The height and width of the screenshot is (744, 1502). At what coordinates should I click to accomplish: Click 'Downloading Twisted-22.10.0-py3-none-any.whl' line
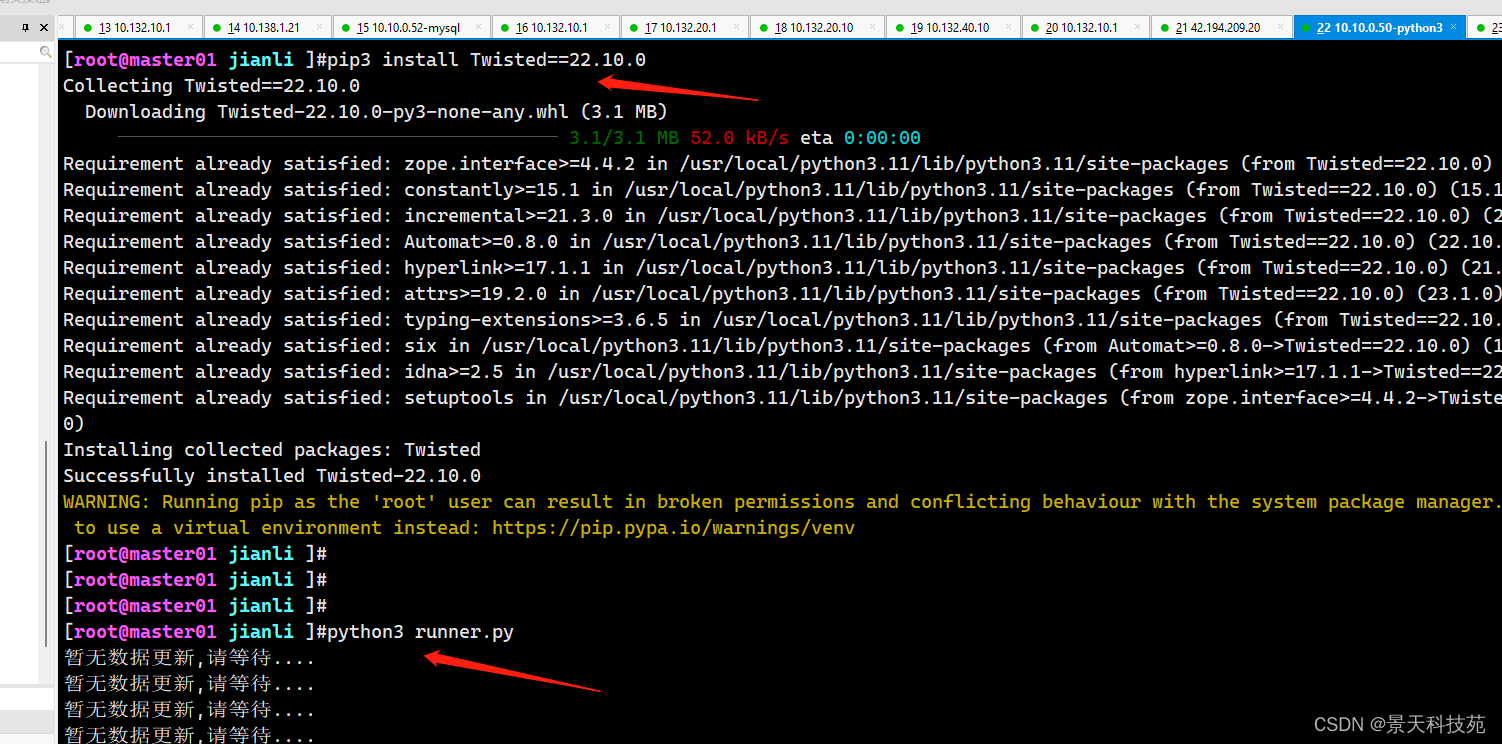tap(376, 112)
